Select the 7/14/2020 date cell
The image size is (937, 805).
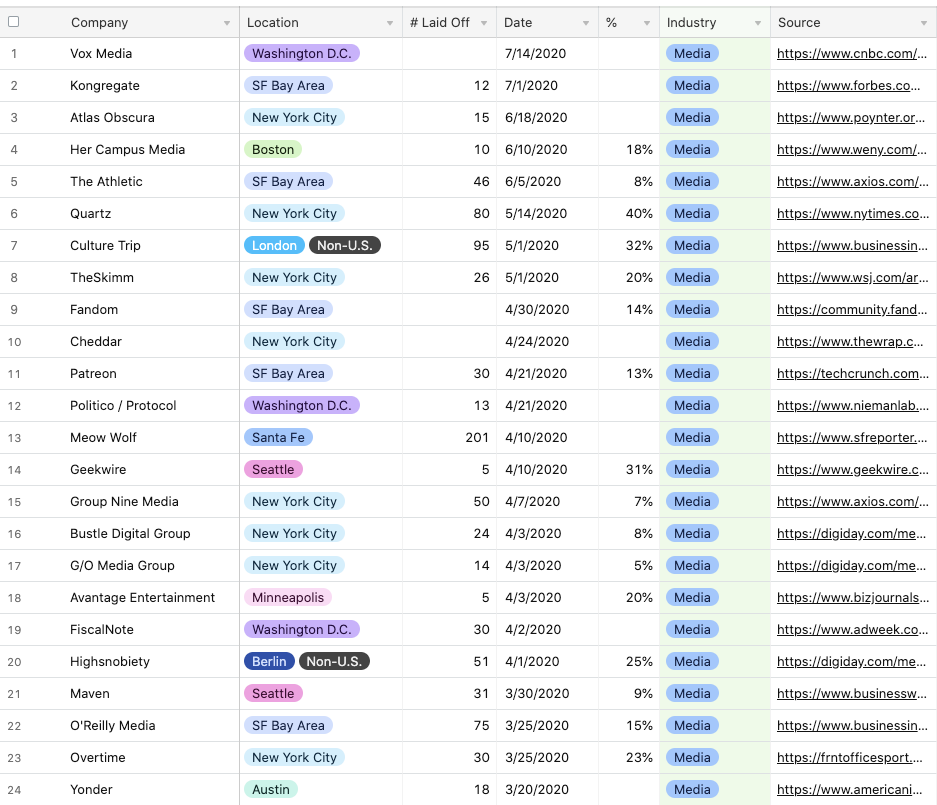pyautogui.click(x=535, y=54)
